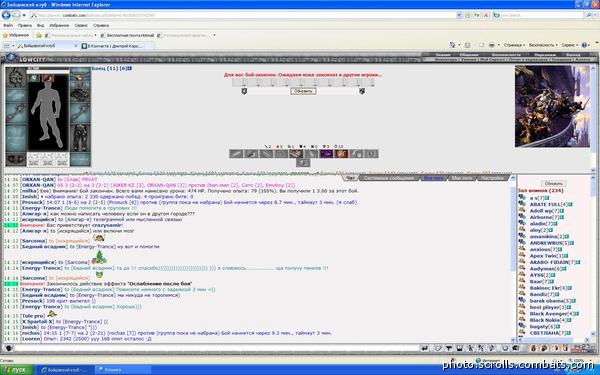The image size is (600, 375).
Task: Click the purple skill icon in the ability row
Action: 326,153
